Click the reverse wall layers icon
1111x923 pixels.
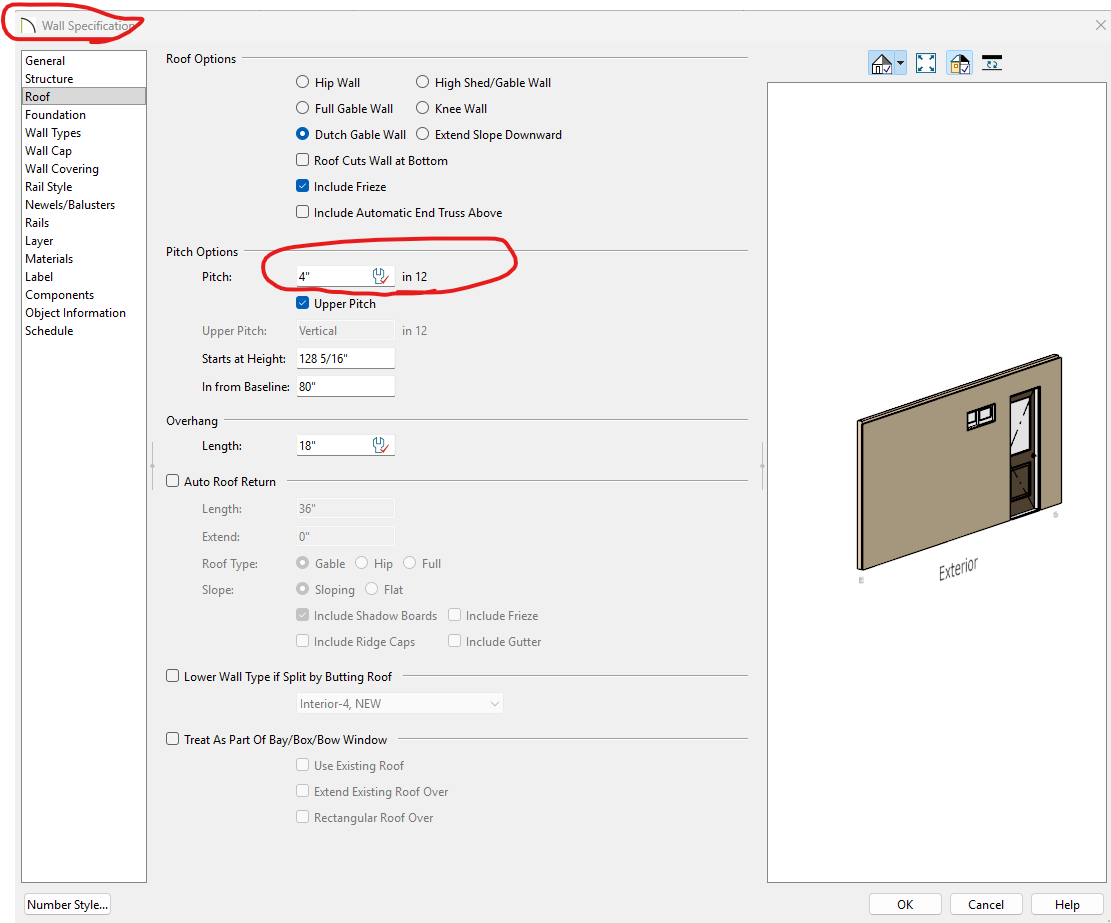click(x=992, y=64)
